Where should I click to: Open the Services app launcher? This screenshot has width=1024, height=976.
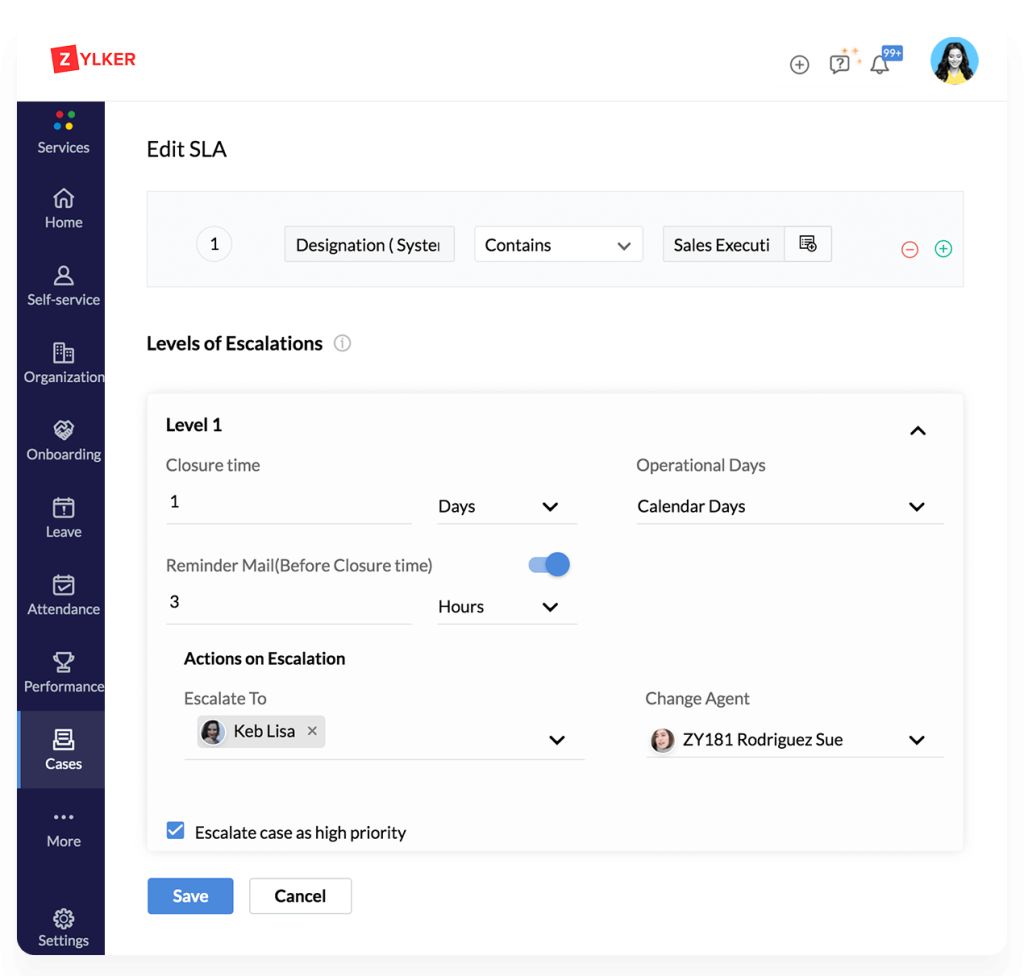63,133
